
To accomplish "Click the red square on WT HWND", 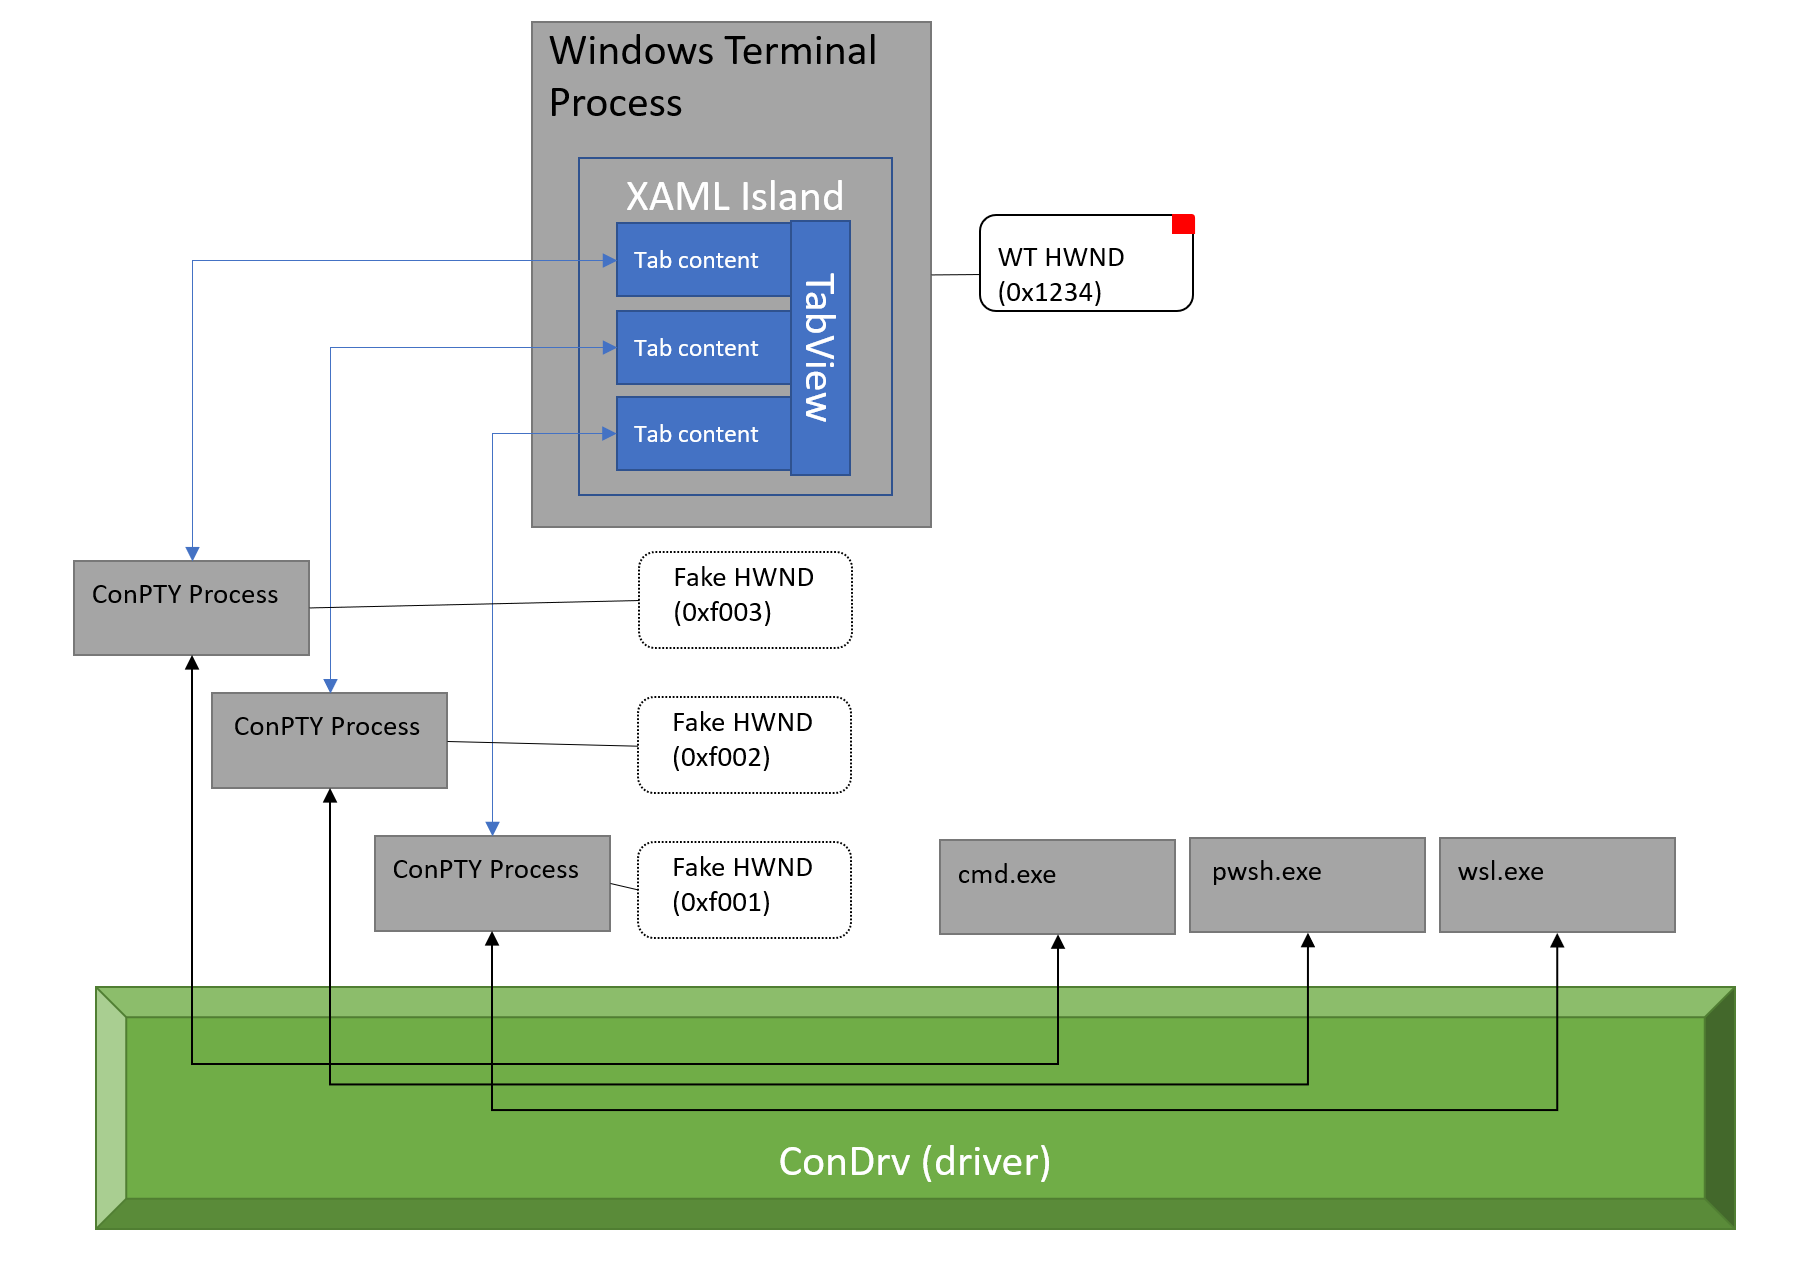I will coord(1182,225).
